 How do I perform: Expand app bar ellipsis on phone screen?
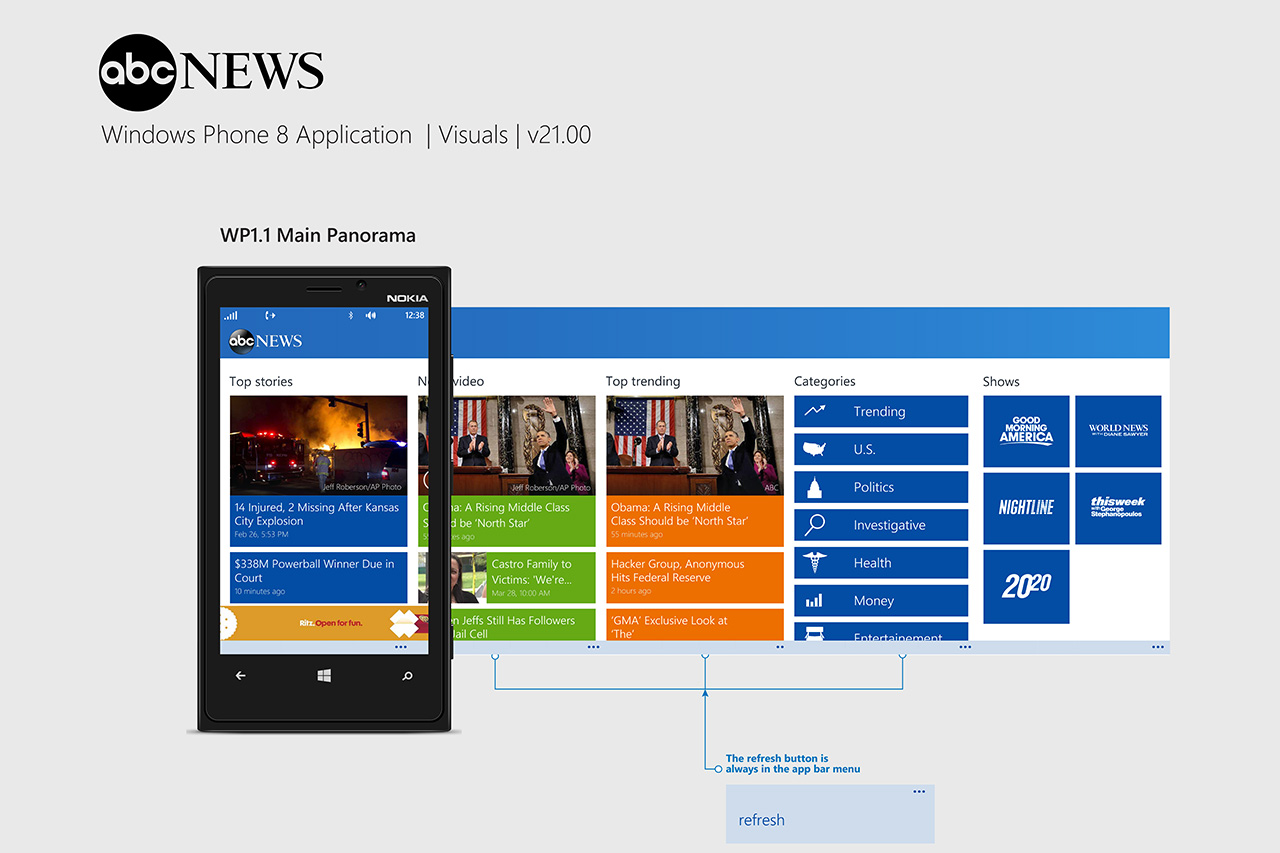pos(401,647)
